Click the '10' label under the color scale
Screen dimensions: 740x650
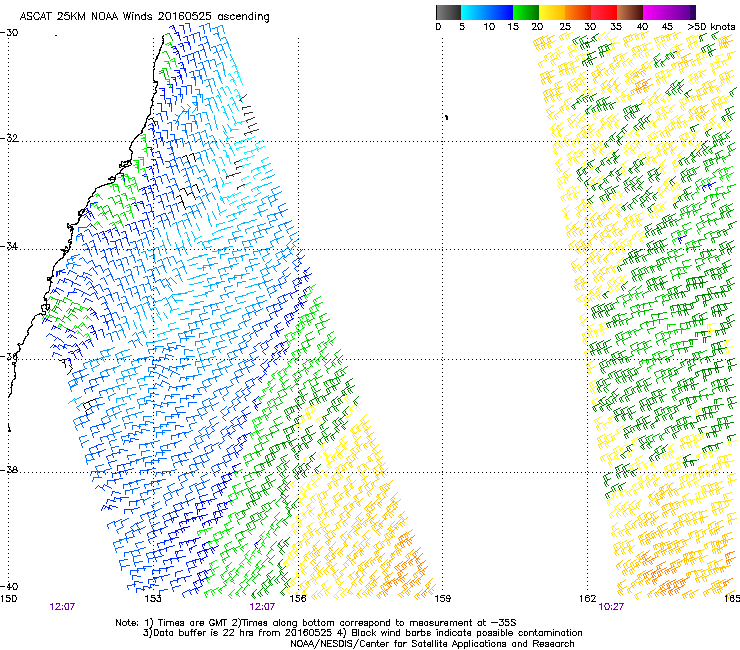(x=489, y=27)
